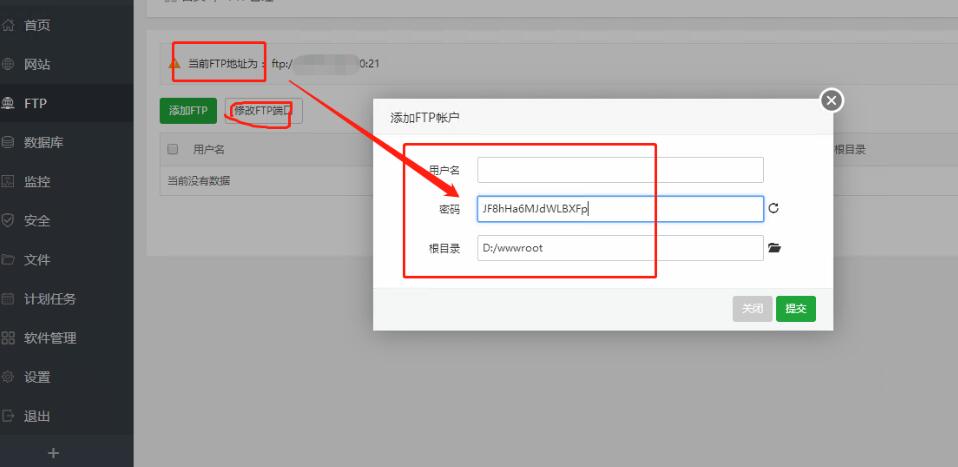This screenshot has width=958, height=467.
Task: Click the gear icon beside 设置
Action: (8, 377)
